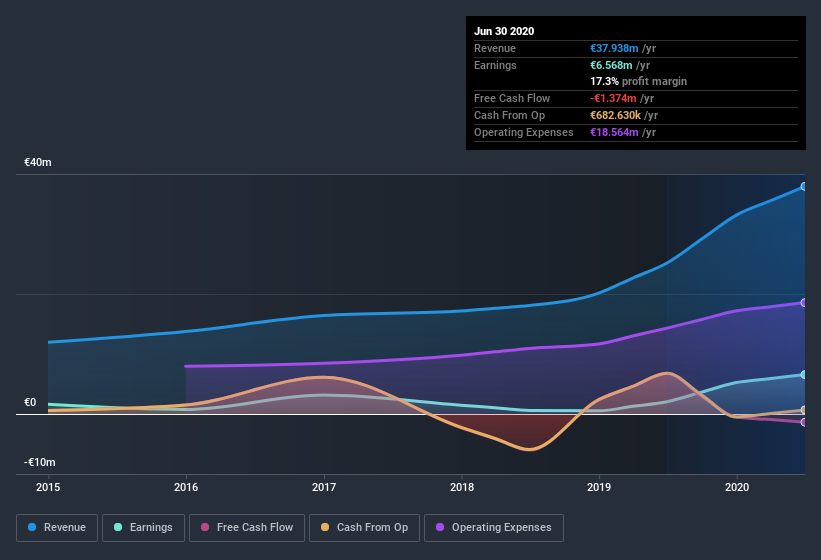This screenshot has height=560, width=821.
Task: Toggle the Revenue legend button
Action: [x=57, y=528]
